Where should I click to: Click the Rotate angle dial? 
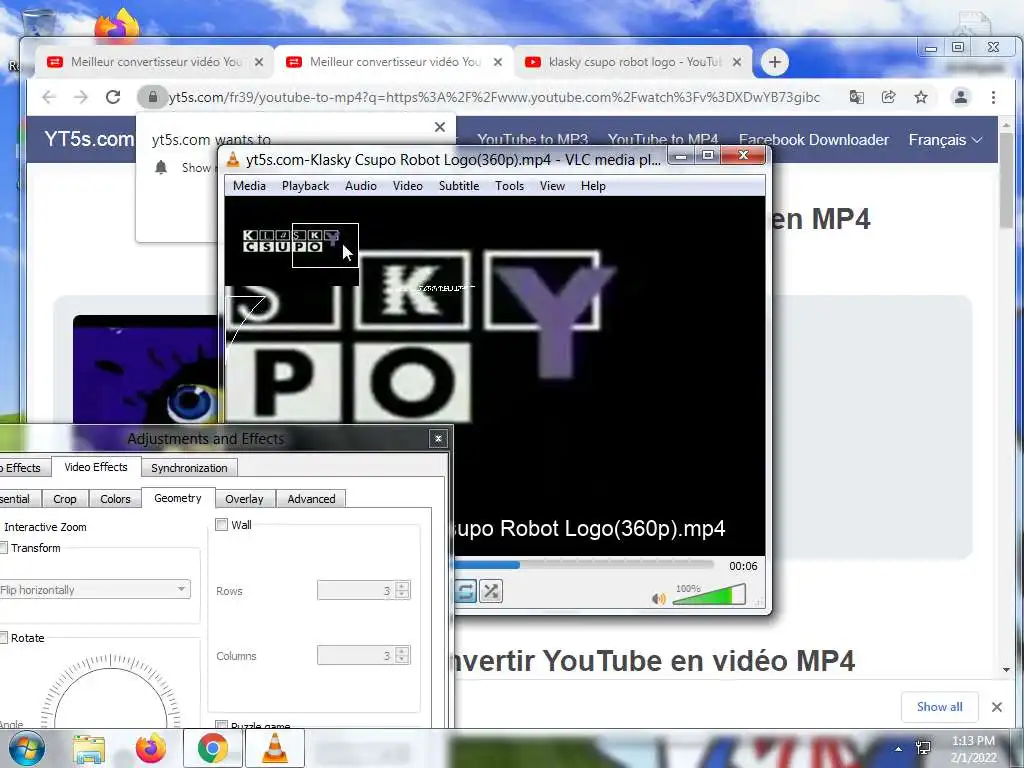110,692
